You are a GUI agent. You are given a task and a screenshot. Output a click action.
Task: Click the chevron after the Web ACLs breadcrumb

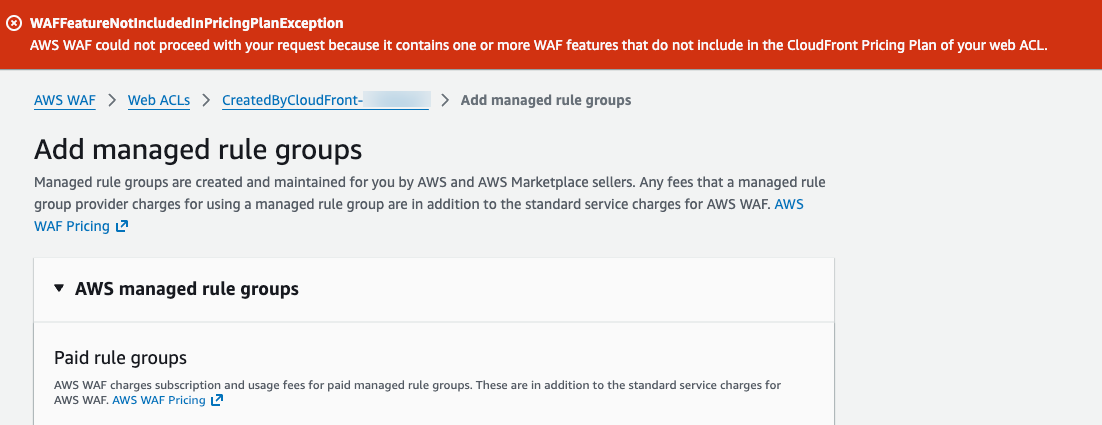(x=205, y=100)
